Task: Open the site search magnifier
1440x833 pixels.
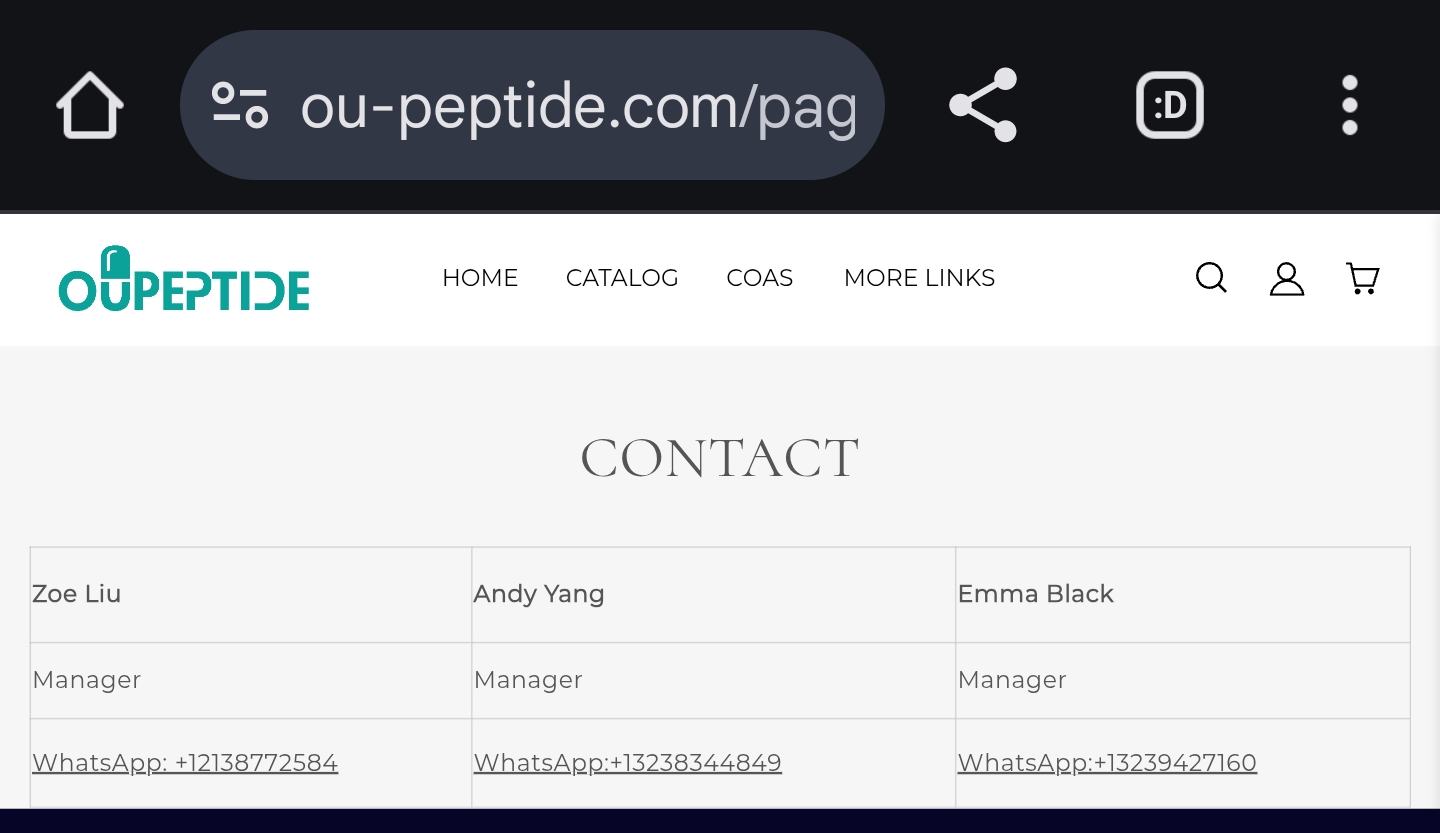Action: coord(1211,278)
